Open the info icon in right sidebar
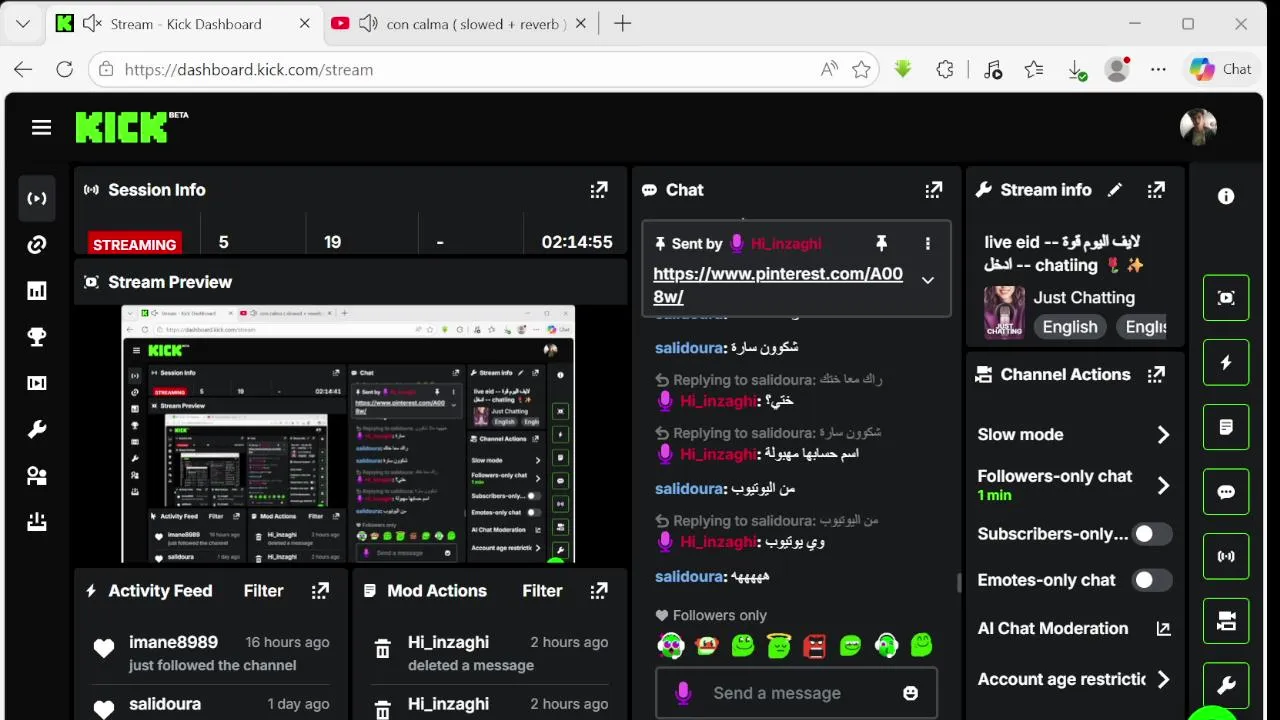1280x720 pixels. (x=1226, y=197)
